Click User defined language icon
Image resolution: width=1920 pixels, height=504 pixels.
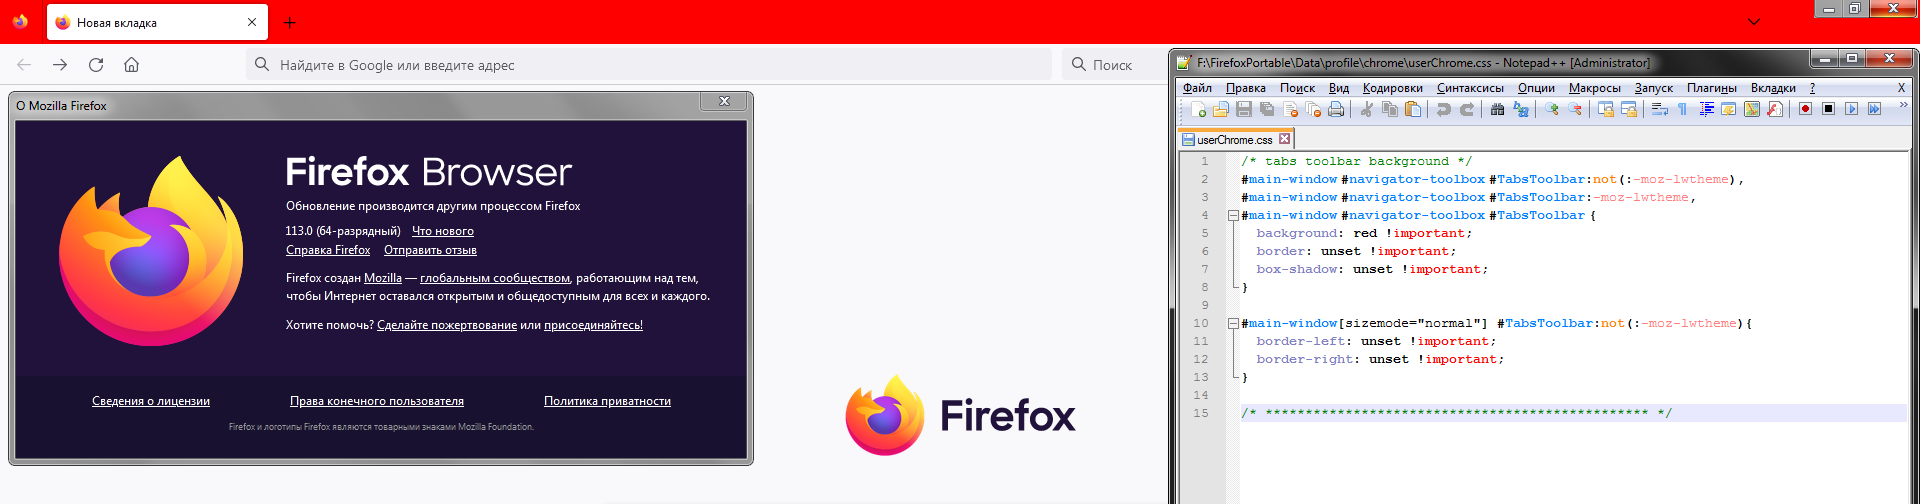point(1729,109)
